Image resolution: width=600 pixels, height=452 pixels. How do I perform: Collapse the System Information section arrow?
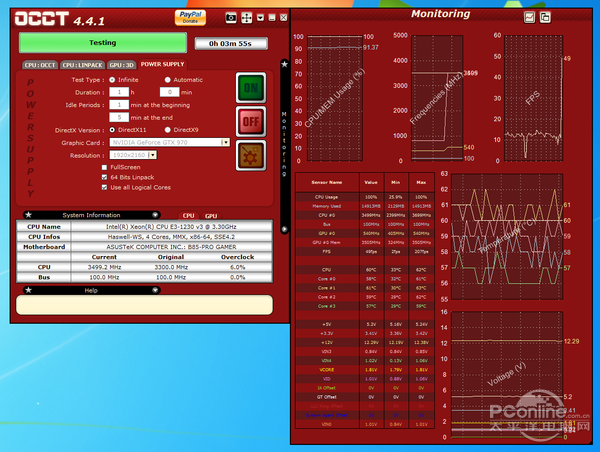155,214
